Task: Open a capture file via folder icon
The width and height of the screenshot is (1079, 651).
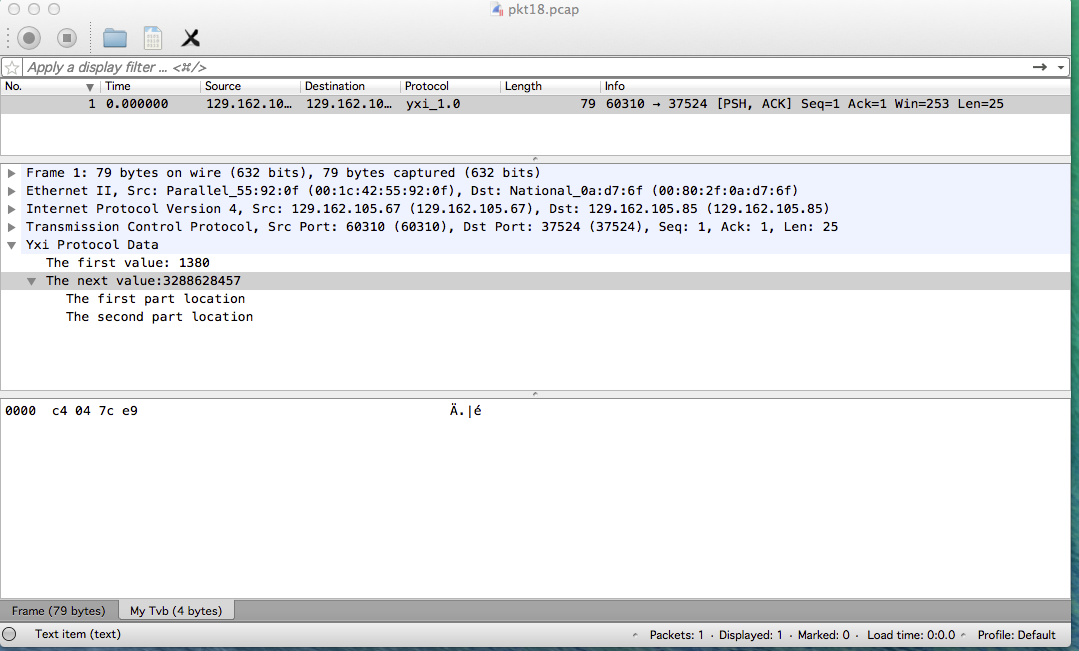Action: click(115, 38)
